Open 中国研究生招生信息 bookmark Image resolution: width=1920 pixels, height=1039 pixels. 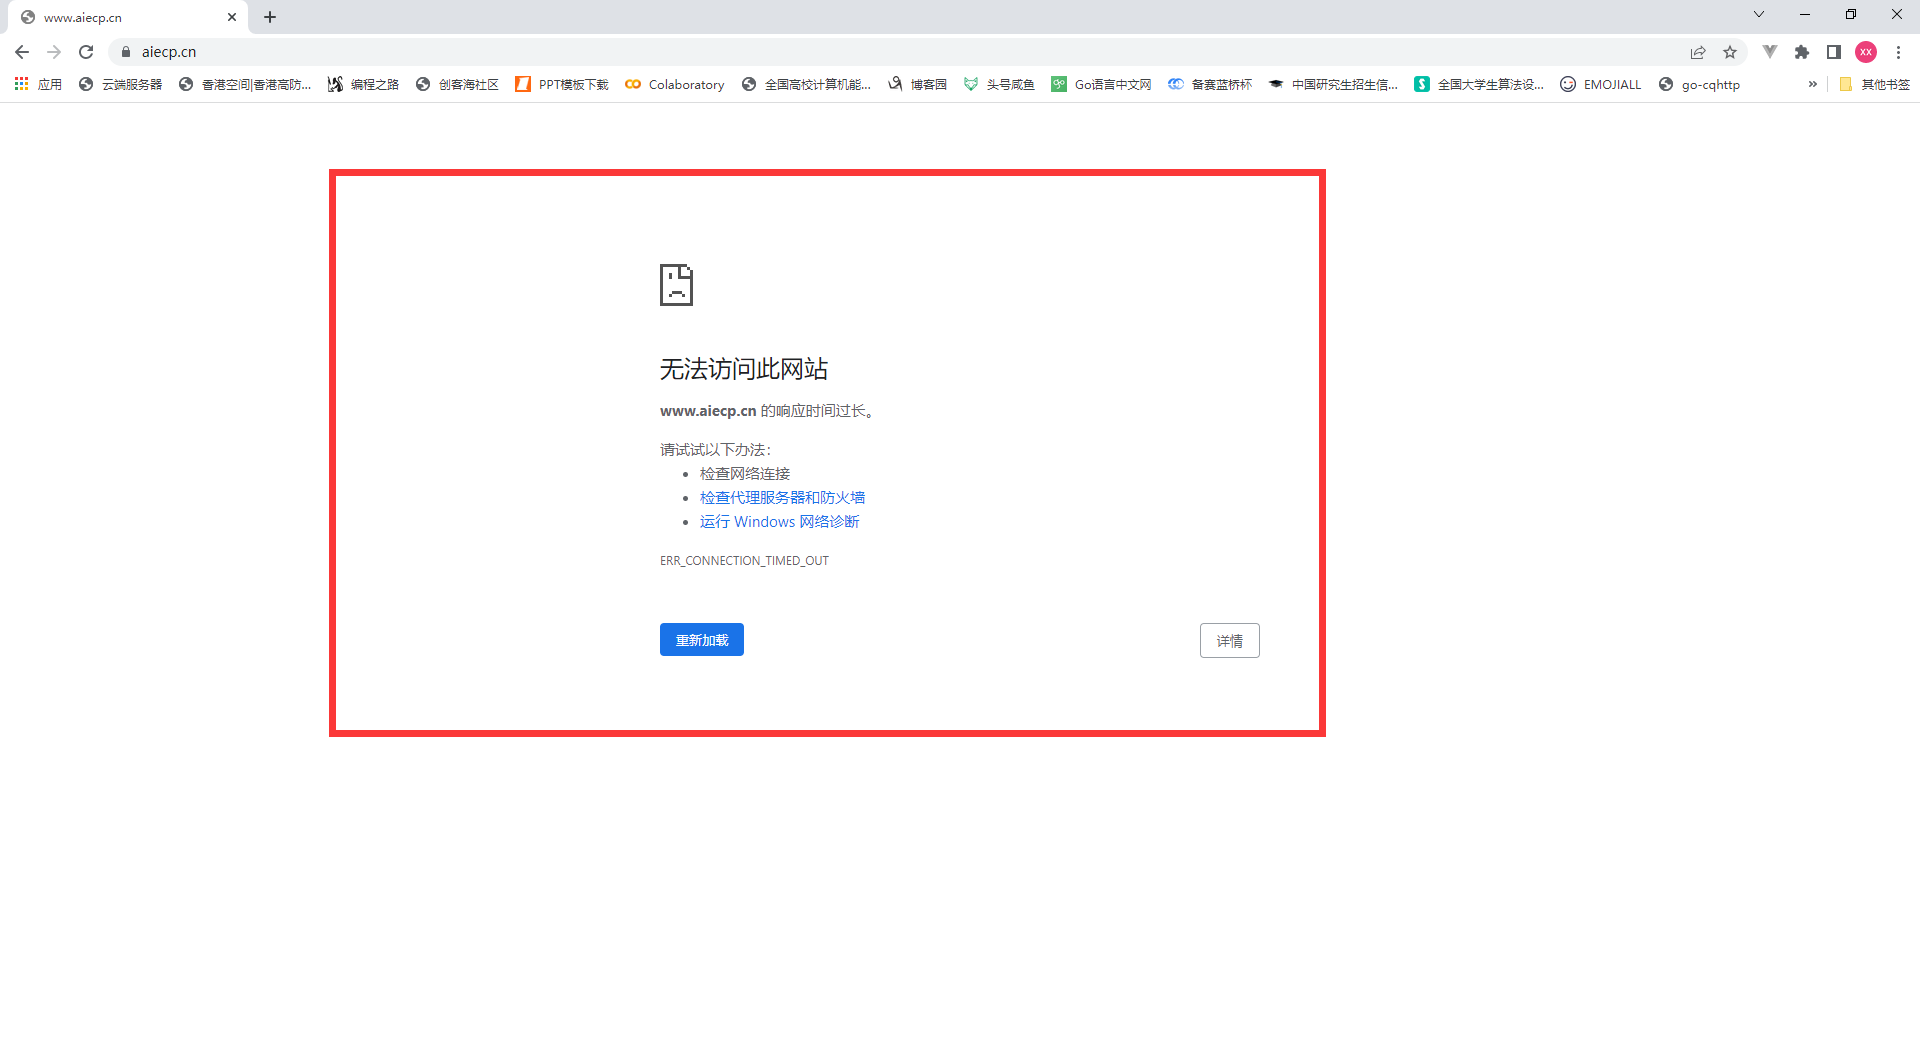(x=1333, y=84)
